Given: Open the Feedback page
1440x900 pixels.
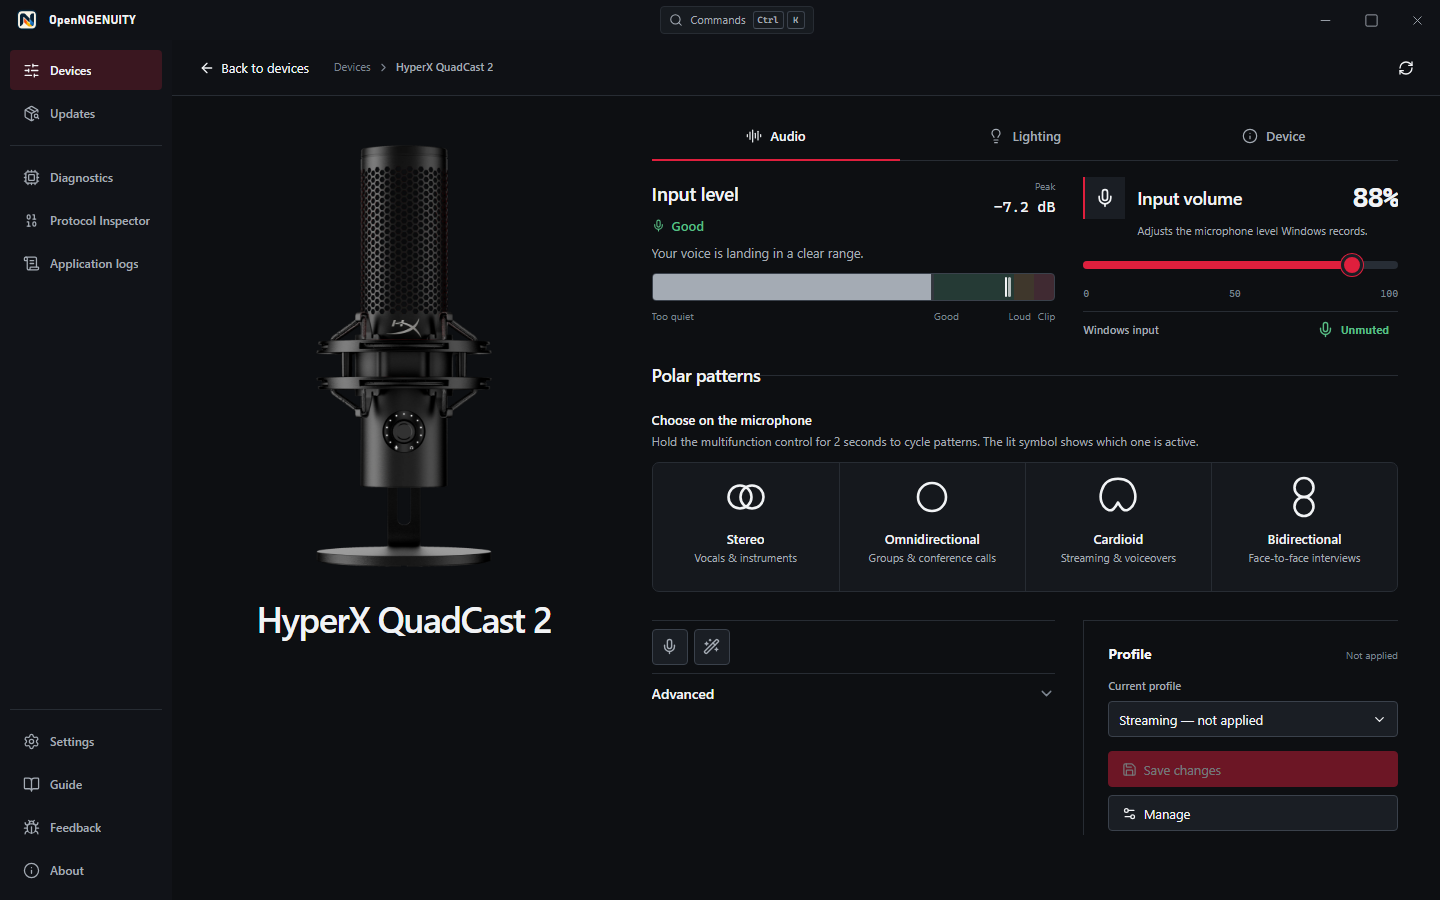Looking at the screenshot, I should (86, 828).
